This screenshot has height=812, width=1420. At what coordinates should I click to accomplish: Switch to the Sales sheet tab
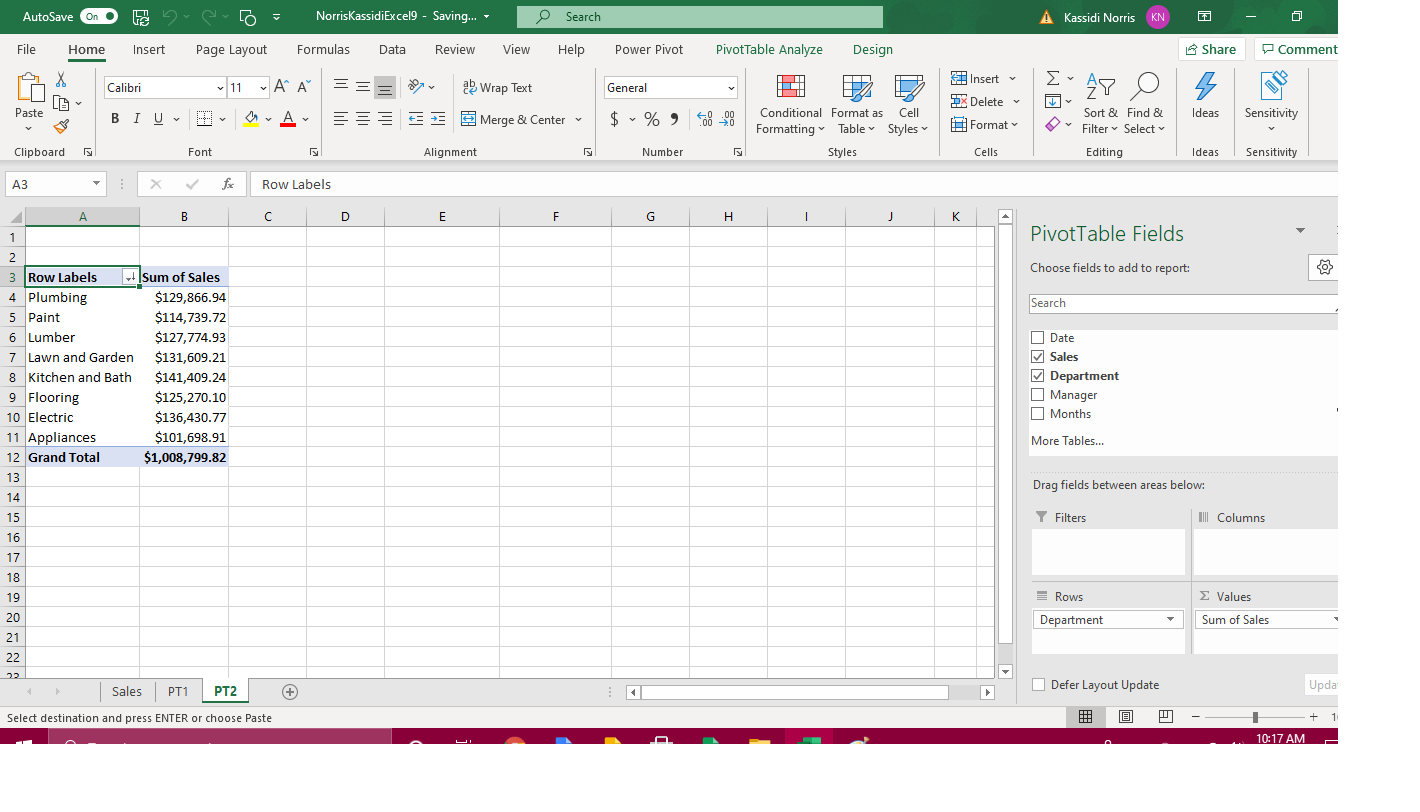pyautogui.click(x=127, y=692)
